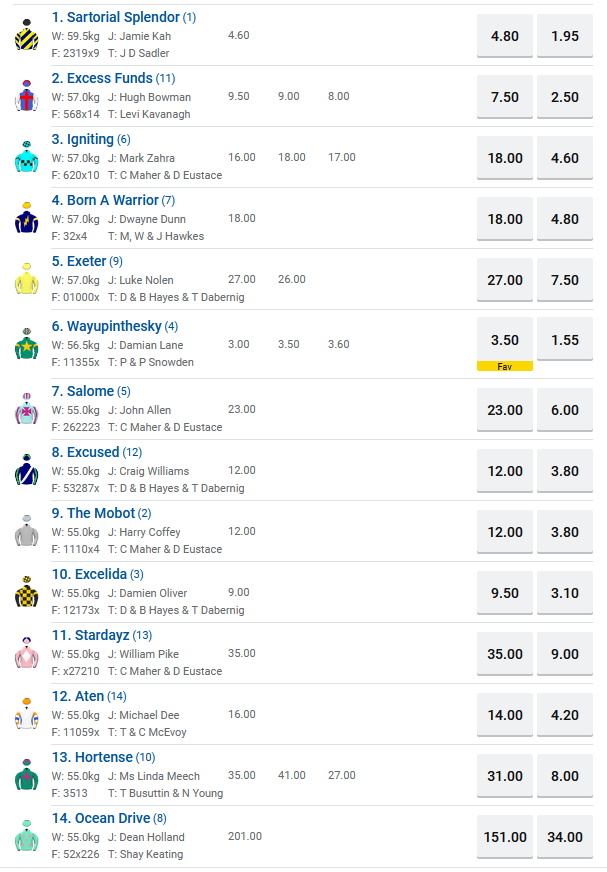Screen dimensions: 607x872
Task: Click Exeter's yellow jockey silks icon
Action: (26, 279)
